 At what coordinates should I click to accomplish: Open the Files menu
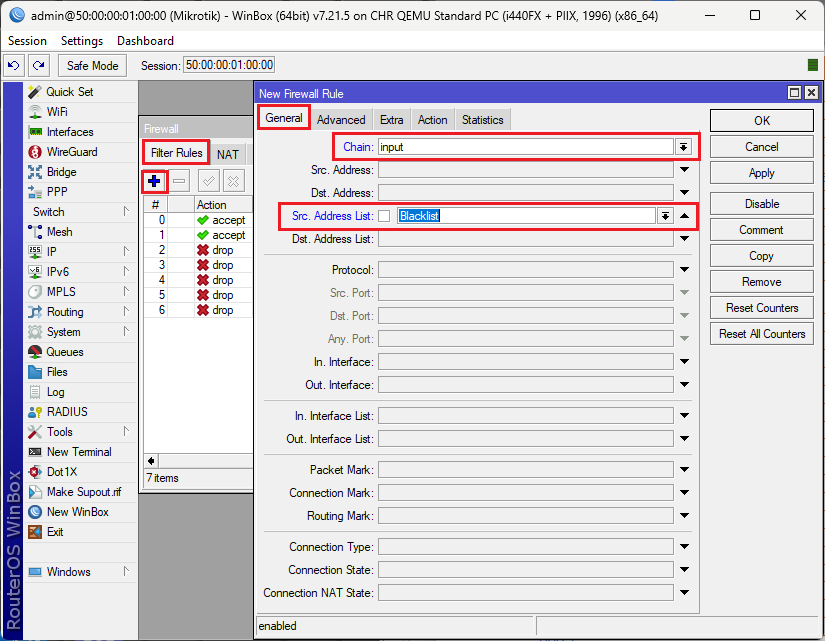pyautogui.click(x=57, y=372)
